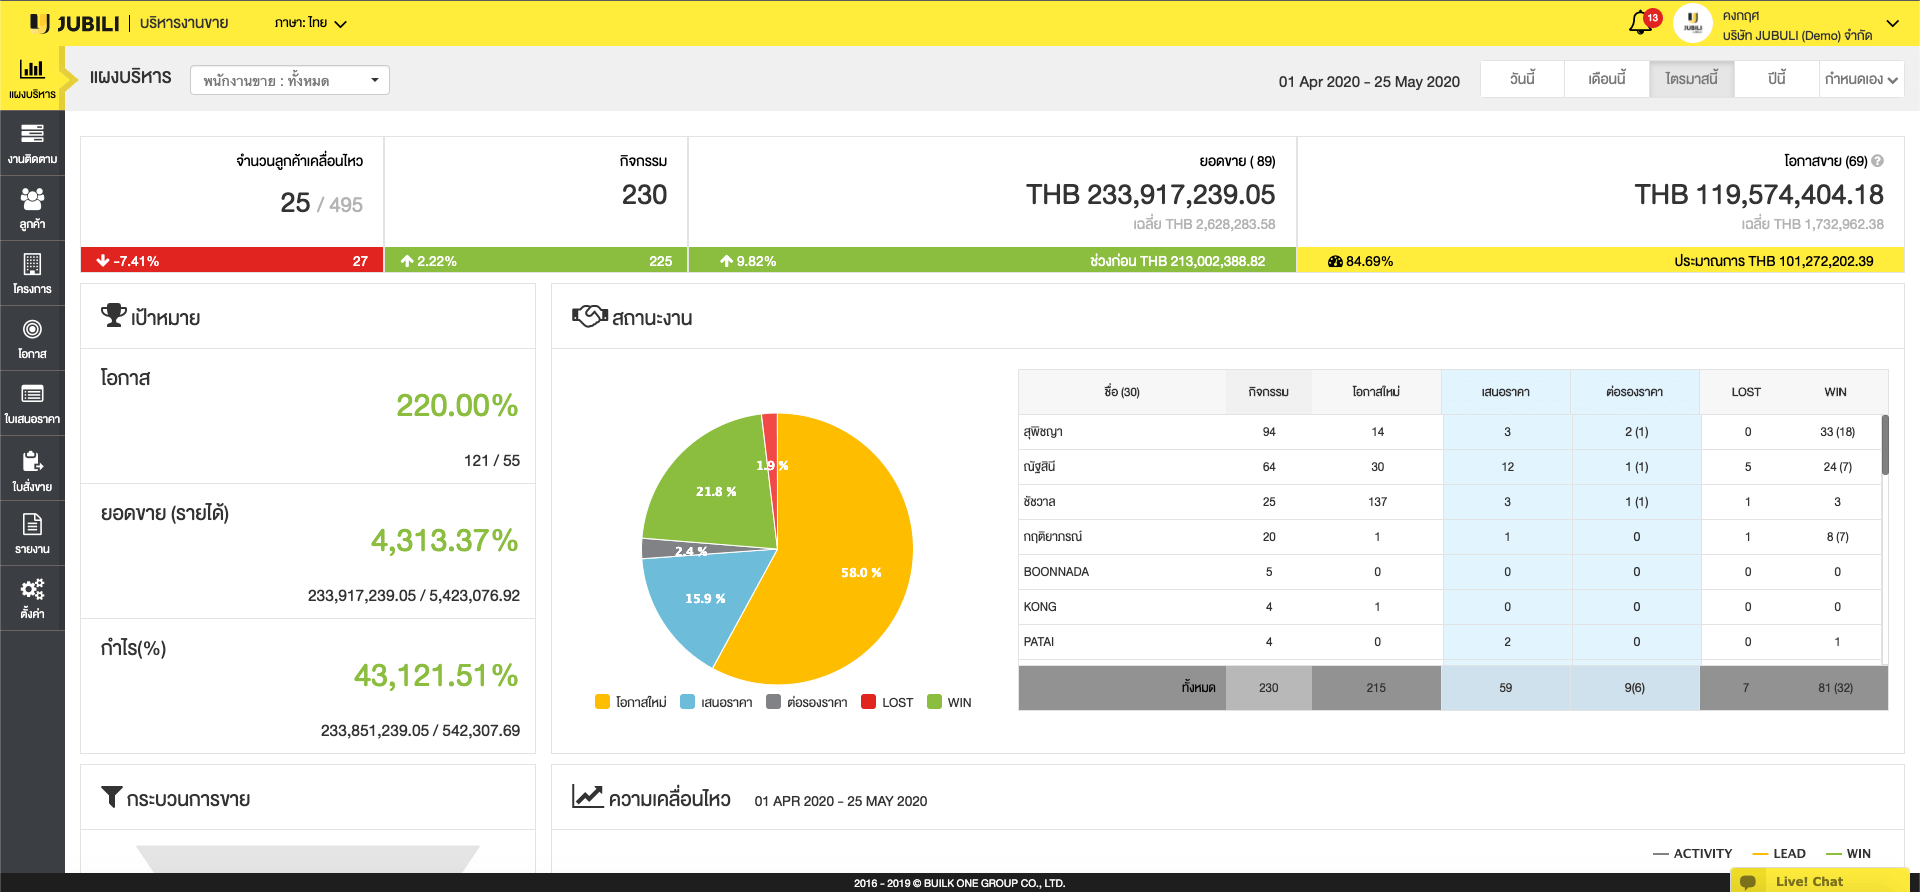
Task: Open the พนักงานขาย salesperson dropdown
Action: [x=290, y=80]
